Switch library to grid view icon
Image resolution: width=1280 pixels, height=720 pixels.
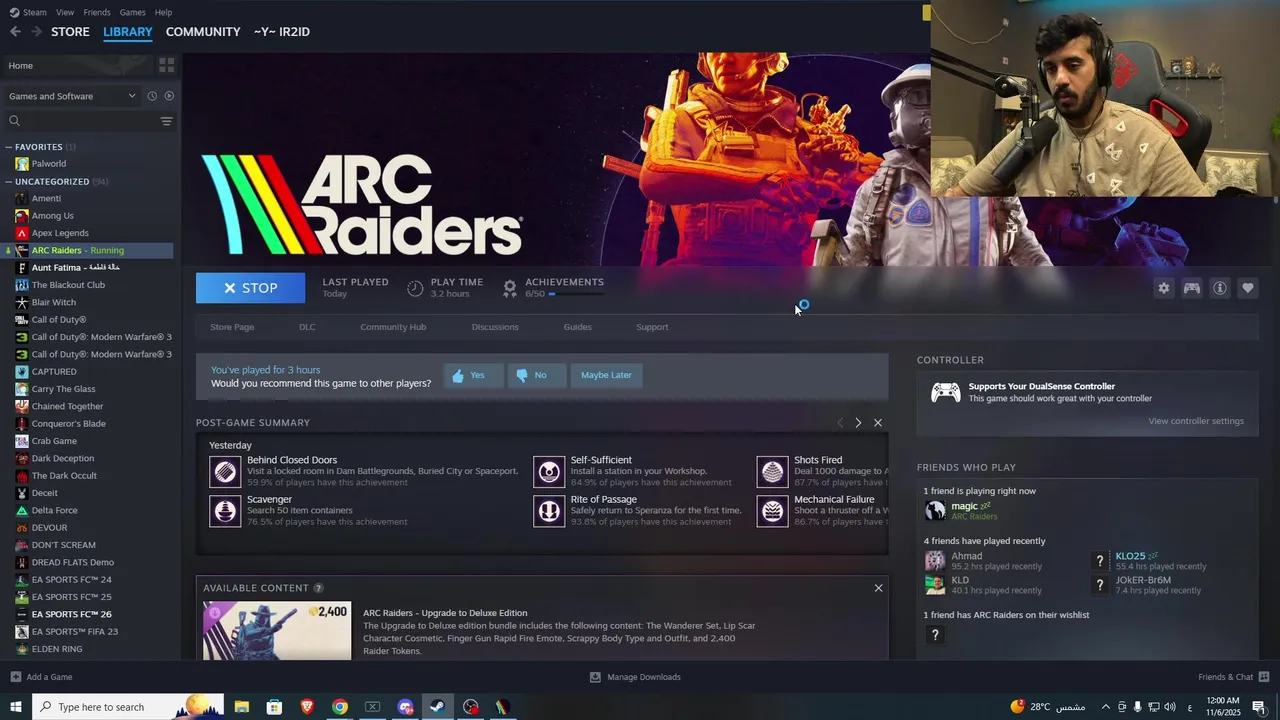click(166, 65)
